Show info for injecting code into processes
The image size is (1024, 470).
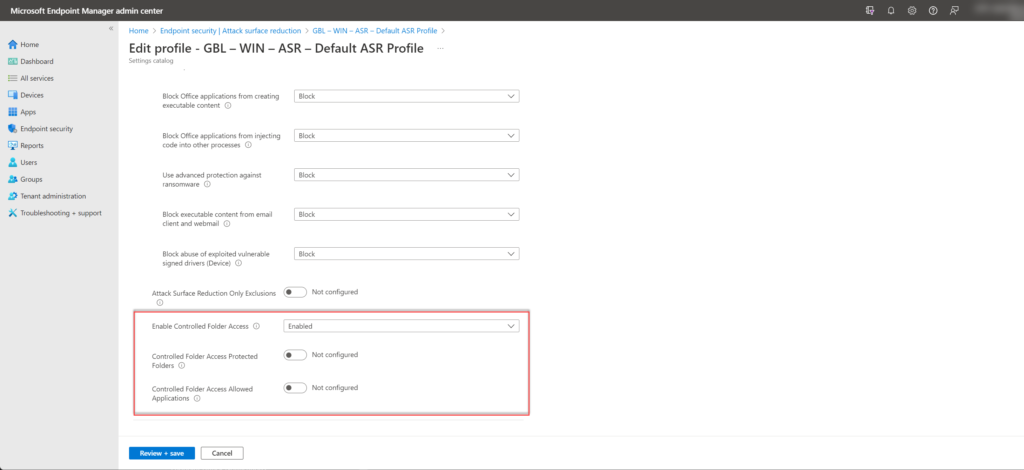coord(248,145)
